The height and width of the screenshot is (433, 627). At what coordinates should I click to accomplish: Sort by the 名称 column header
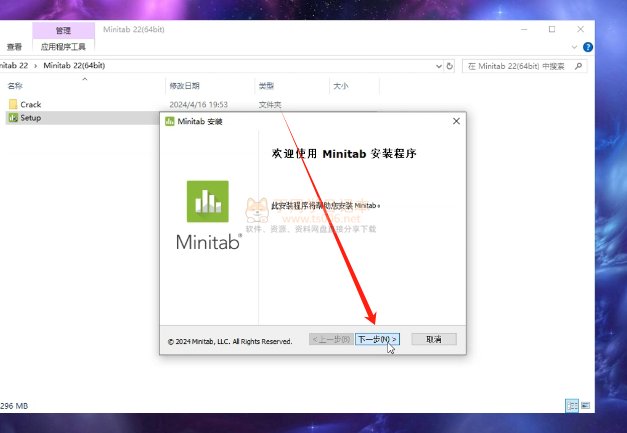(x=15, y=86)
